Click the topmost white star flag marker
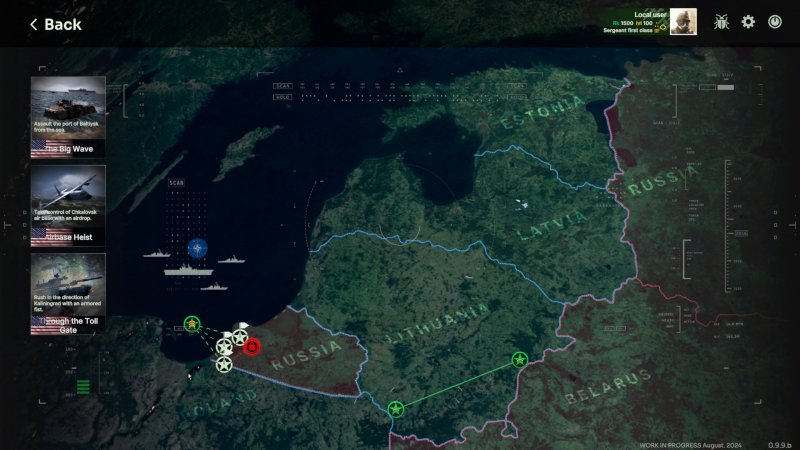This screenshot has height=450, width=800. (x=240, y=337)
